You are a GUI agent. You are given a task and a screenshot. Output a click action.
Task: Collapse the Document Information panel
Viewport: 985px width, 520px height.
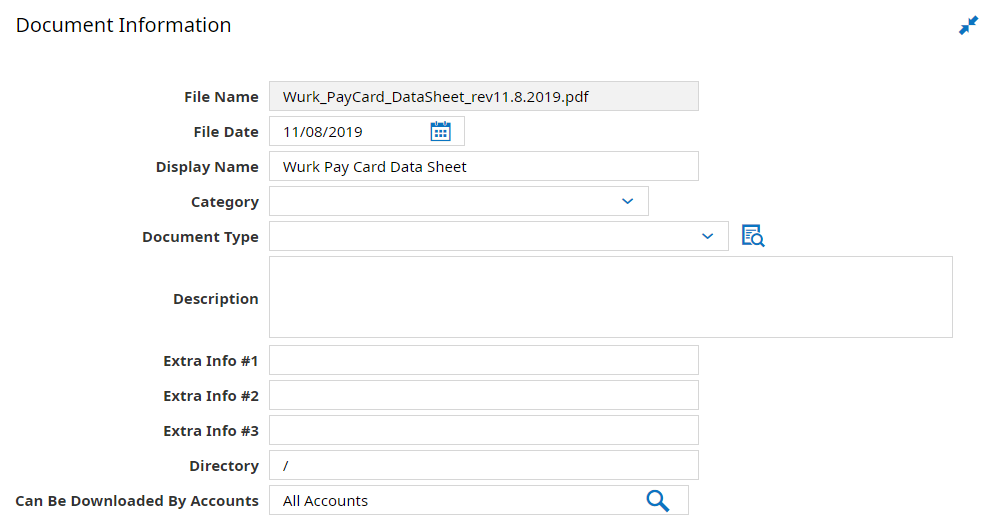pyautogui.click(x=968, y=26)
